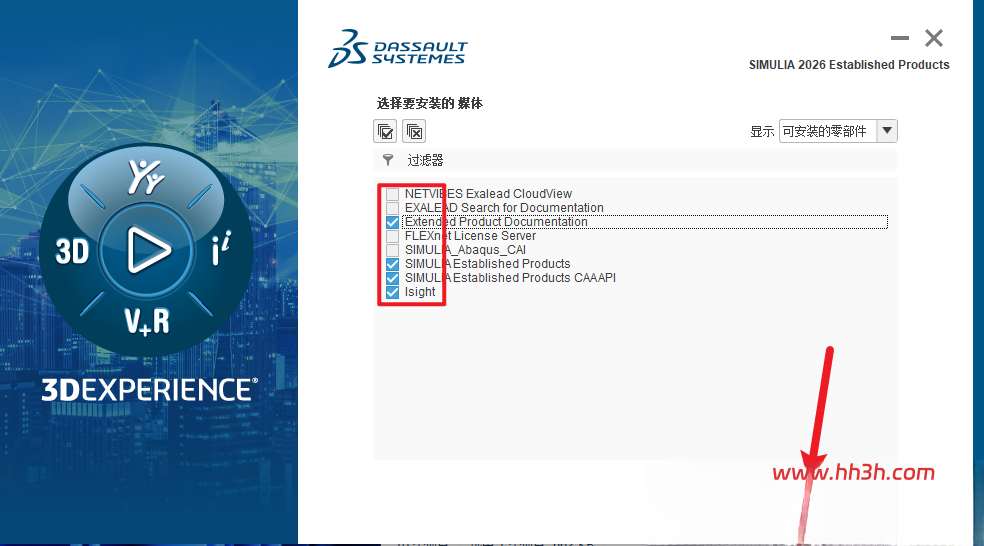The height and width of the screenshot is (546, 984).
Task: Uncheck SIMULIA Established Products CAAAPI checkbox
Action: coord(392,278)
